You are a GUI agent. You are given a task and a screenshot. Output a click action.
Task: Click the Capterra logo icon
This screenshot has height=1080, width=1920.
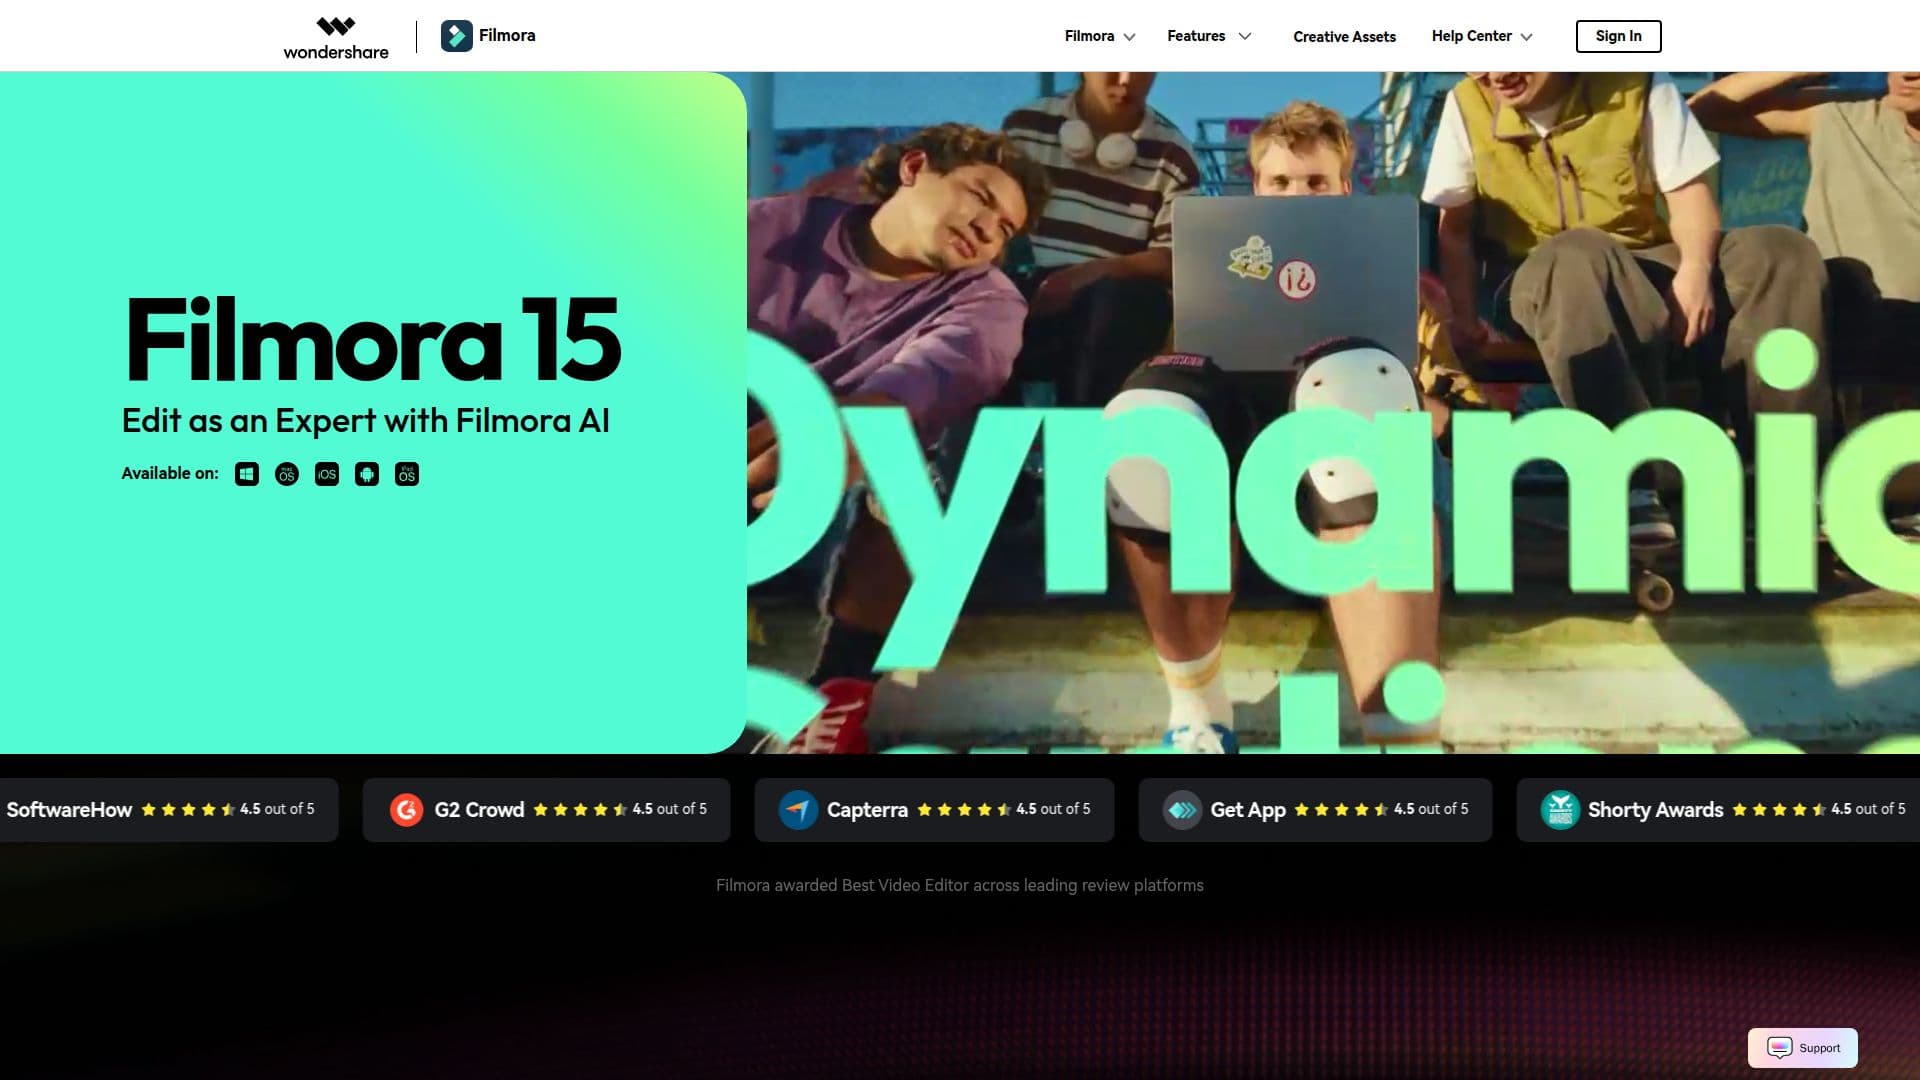[x=798, y=810]
